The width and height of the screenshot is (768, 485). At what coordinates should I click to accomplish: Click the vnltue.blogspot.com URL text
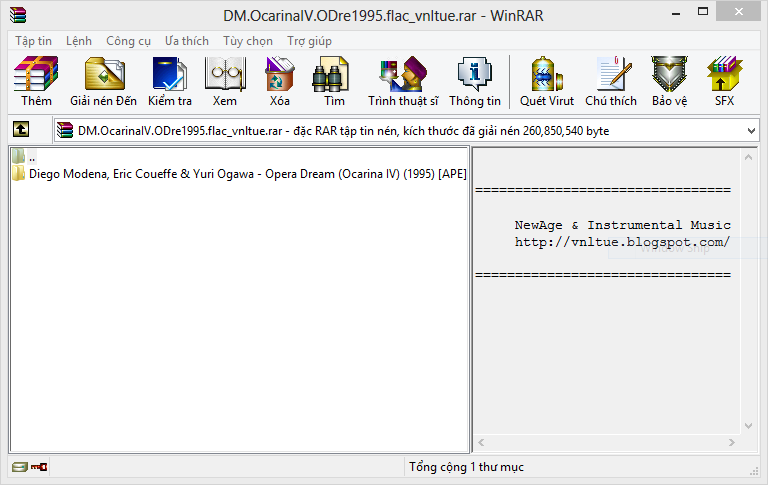pyautogui.click(x=622, y=242)
